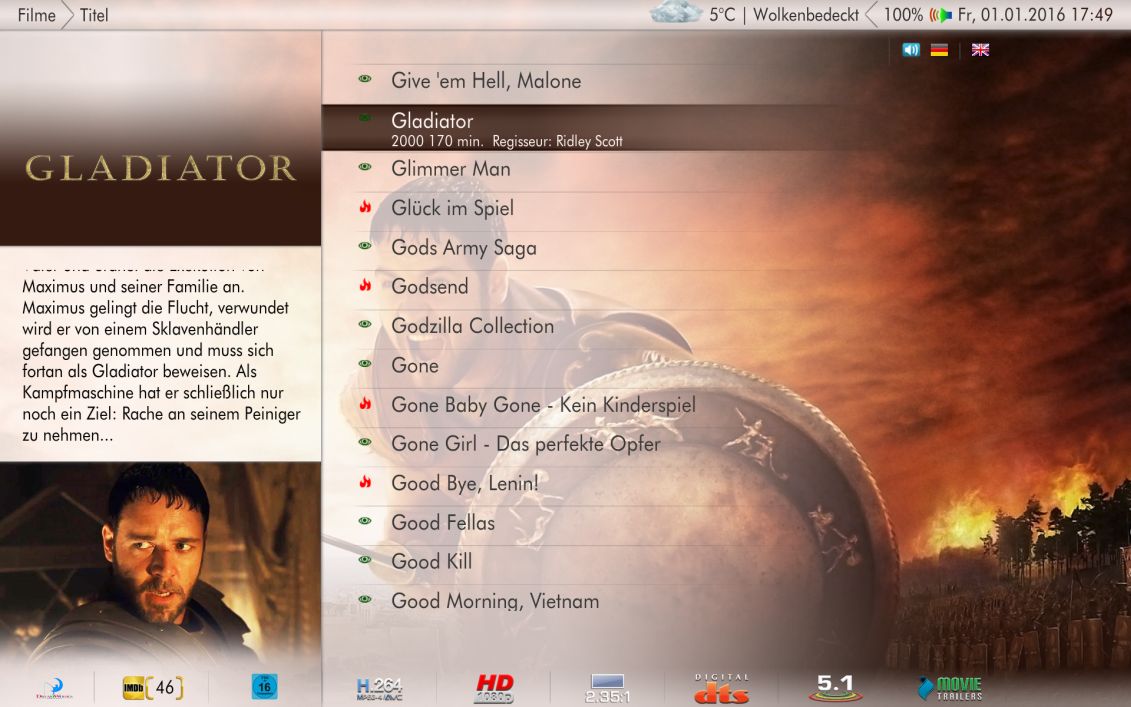This screenshot has width=1131, height=707.
Task: Toggle watched eye icon for Gone Girl
Action: click(x=365, y=442)
